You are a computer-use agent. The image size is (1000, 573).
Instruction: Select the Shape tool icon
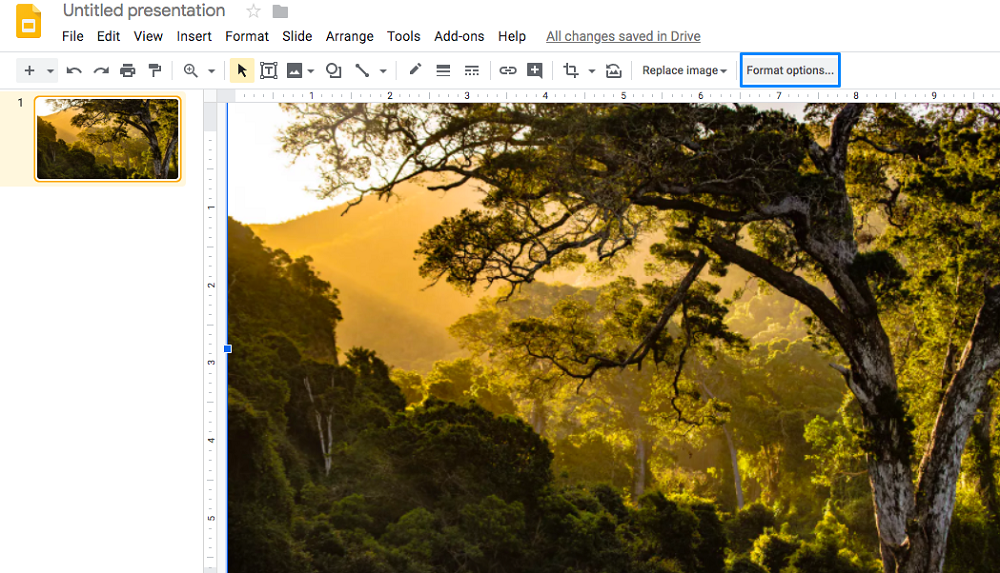334,71
